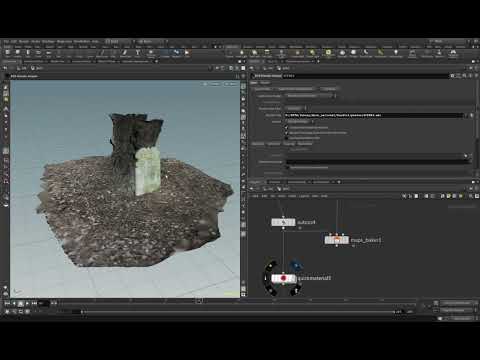Select the Torus shelf tool

tap(38, 53)
